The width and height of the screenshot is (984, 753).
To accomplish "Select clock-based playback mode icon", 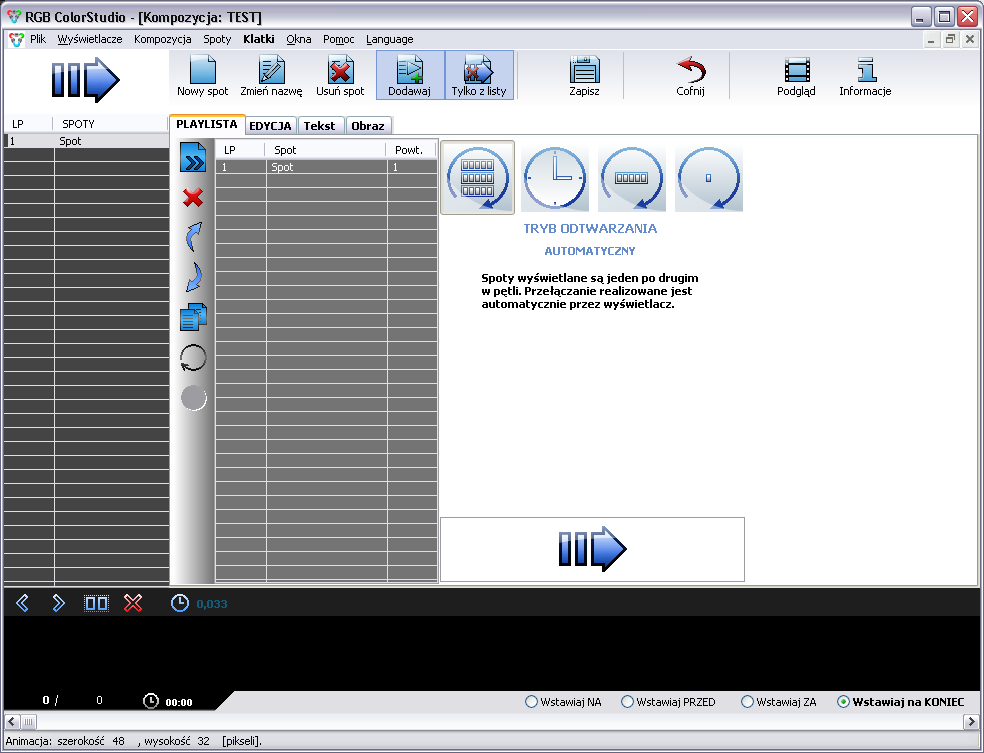I will coord(555,178).
